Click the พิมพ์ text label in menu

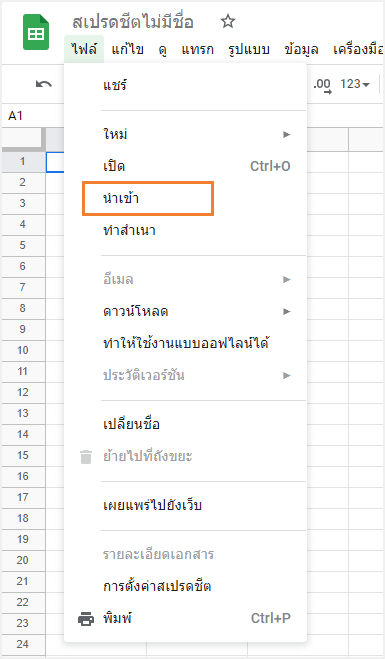click(117, 619)
